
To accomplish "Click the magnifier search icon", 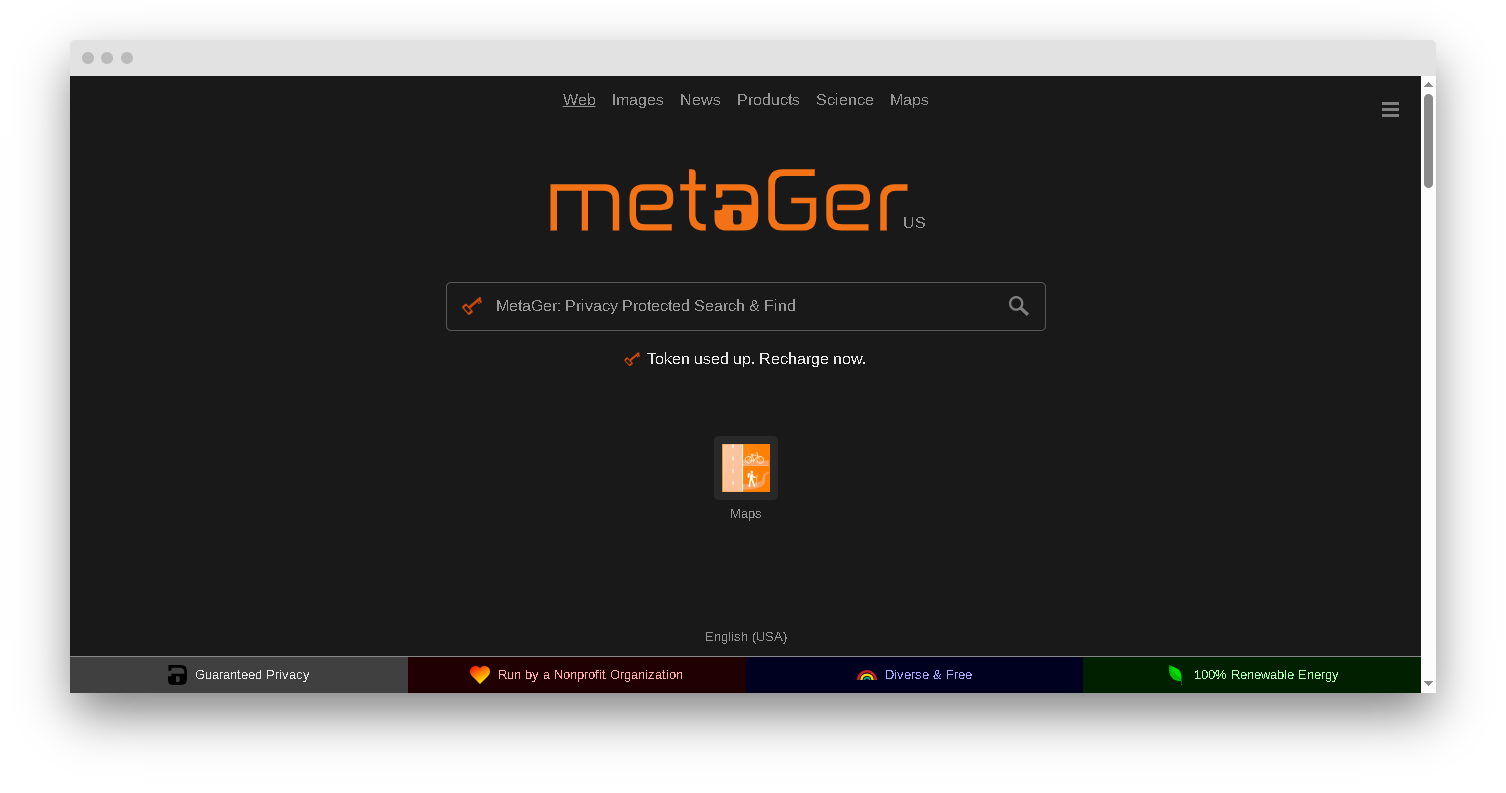I will pos(1018,306).
